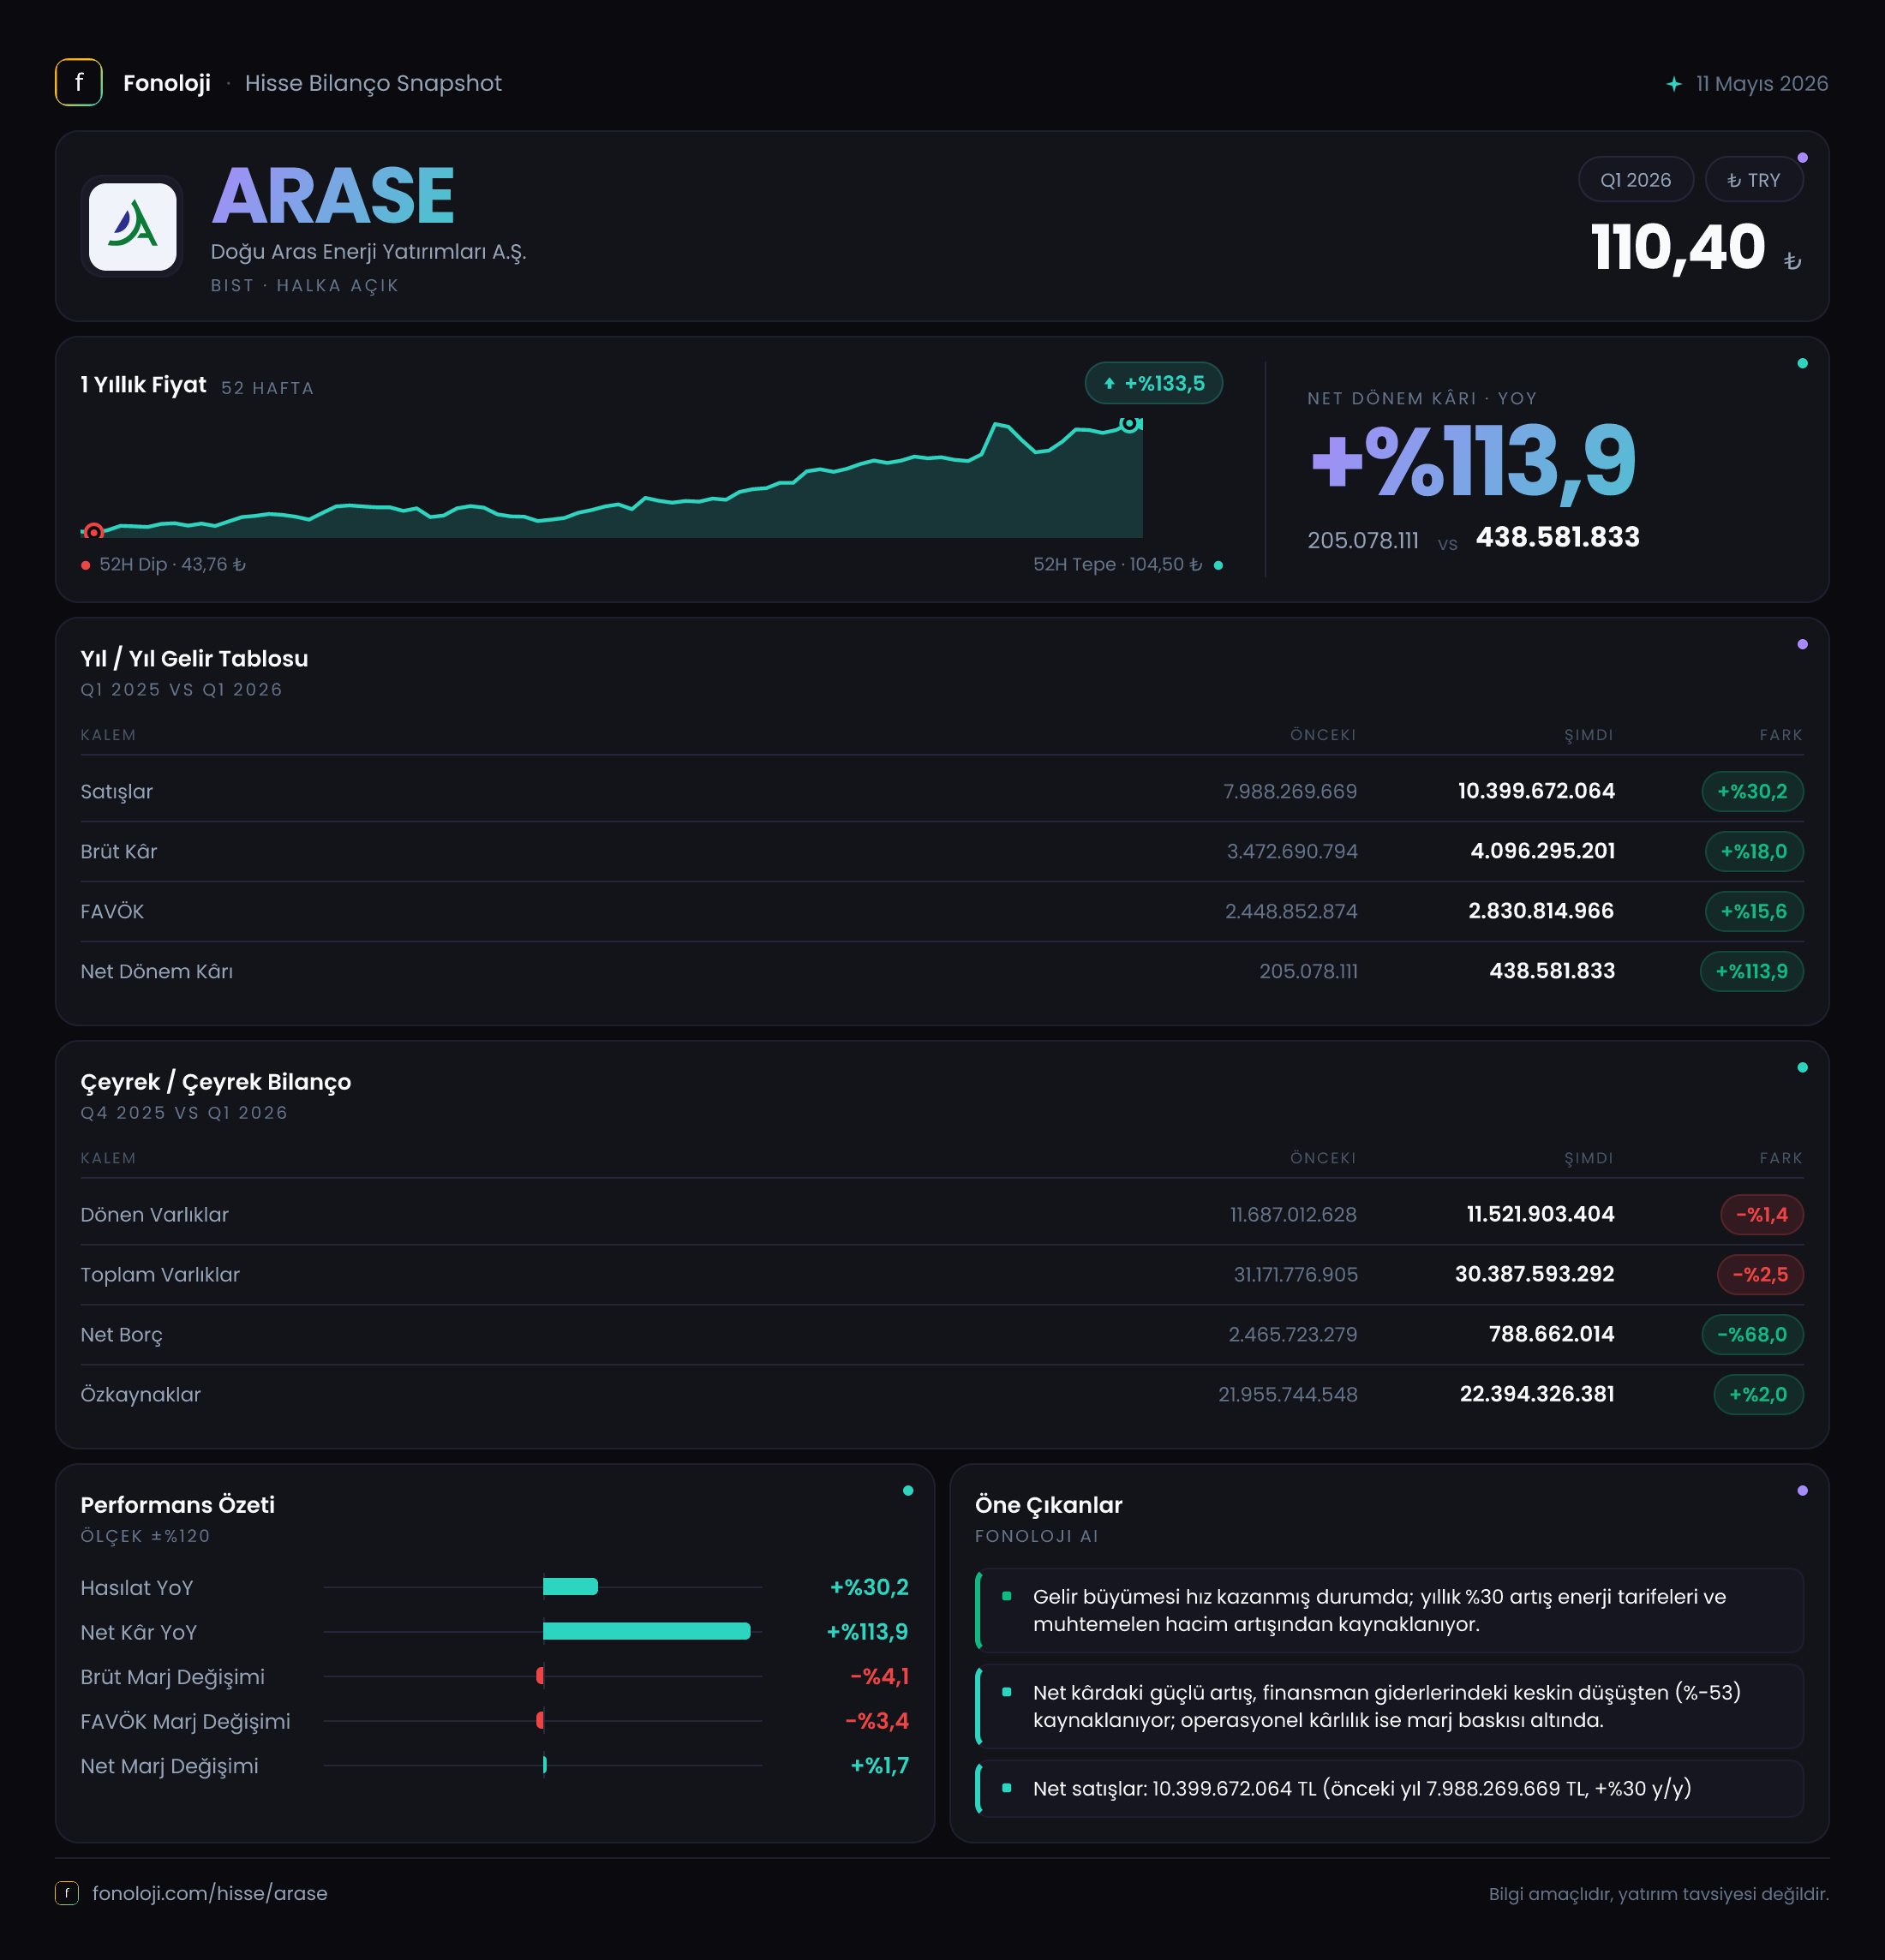The height and width of the screenshot is (1960, 1885).
Task: Click the -%2,5 badge in Toplam Varlıklar row
Action: pos(1760,1274)
